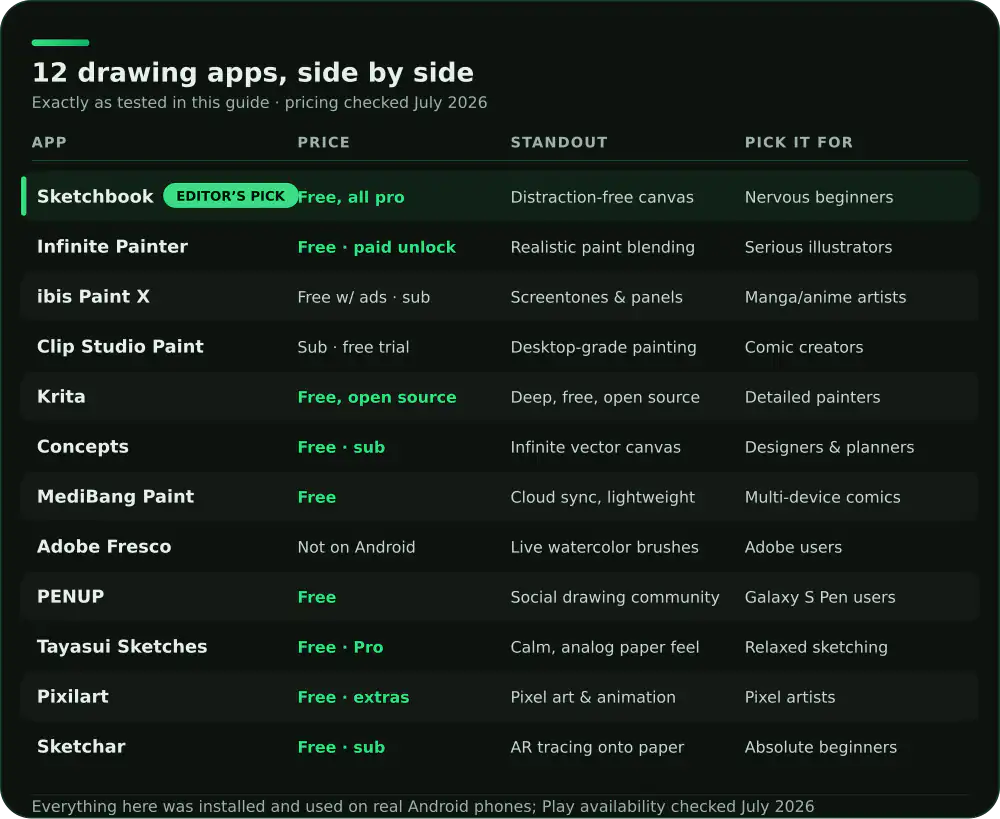
Task: Select the ibis Paint X name
Action: point(93,297)
